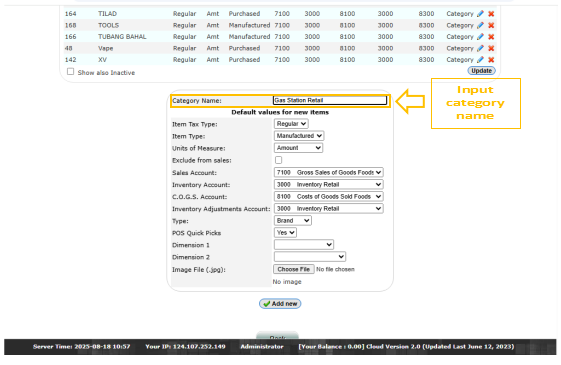Delete the Vape category row
The image size is (561, 365).
coord(491,48)
